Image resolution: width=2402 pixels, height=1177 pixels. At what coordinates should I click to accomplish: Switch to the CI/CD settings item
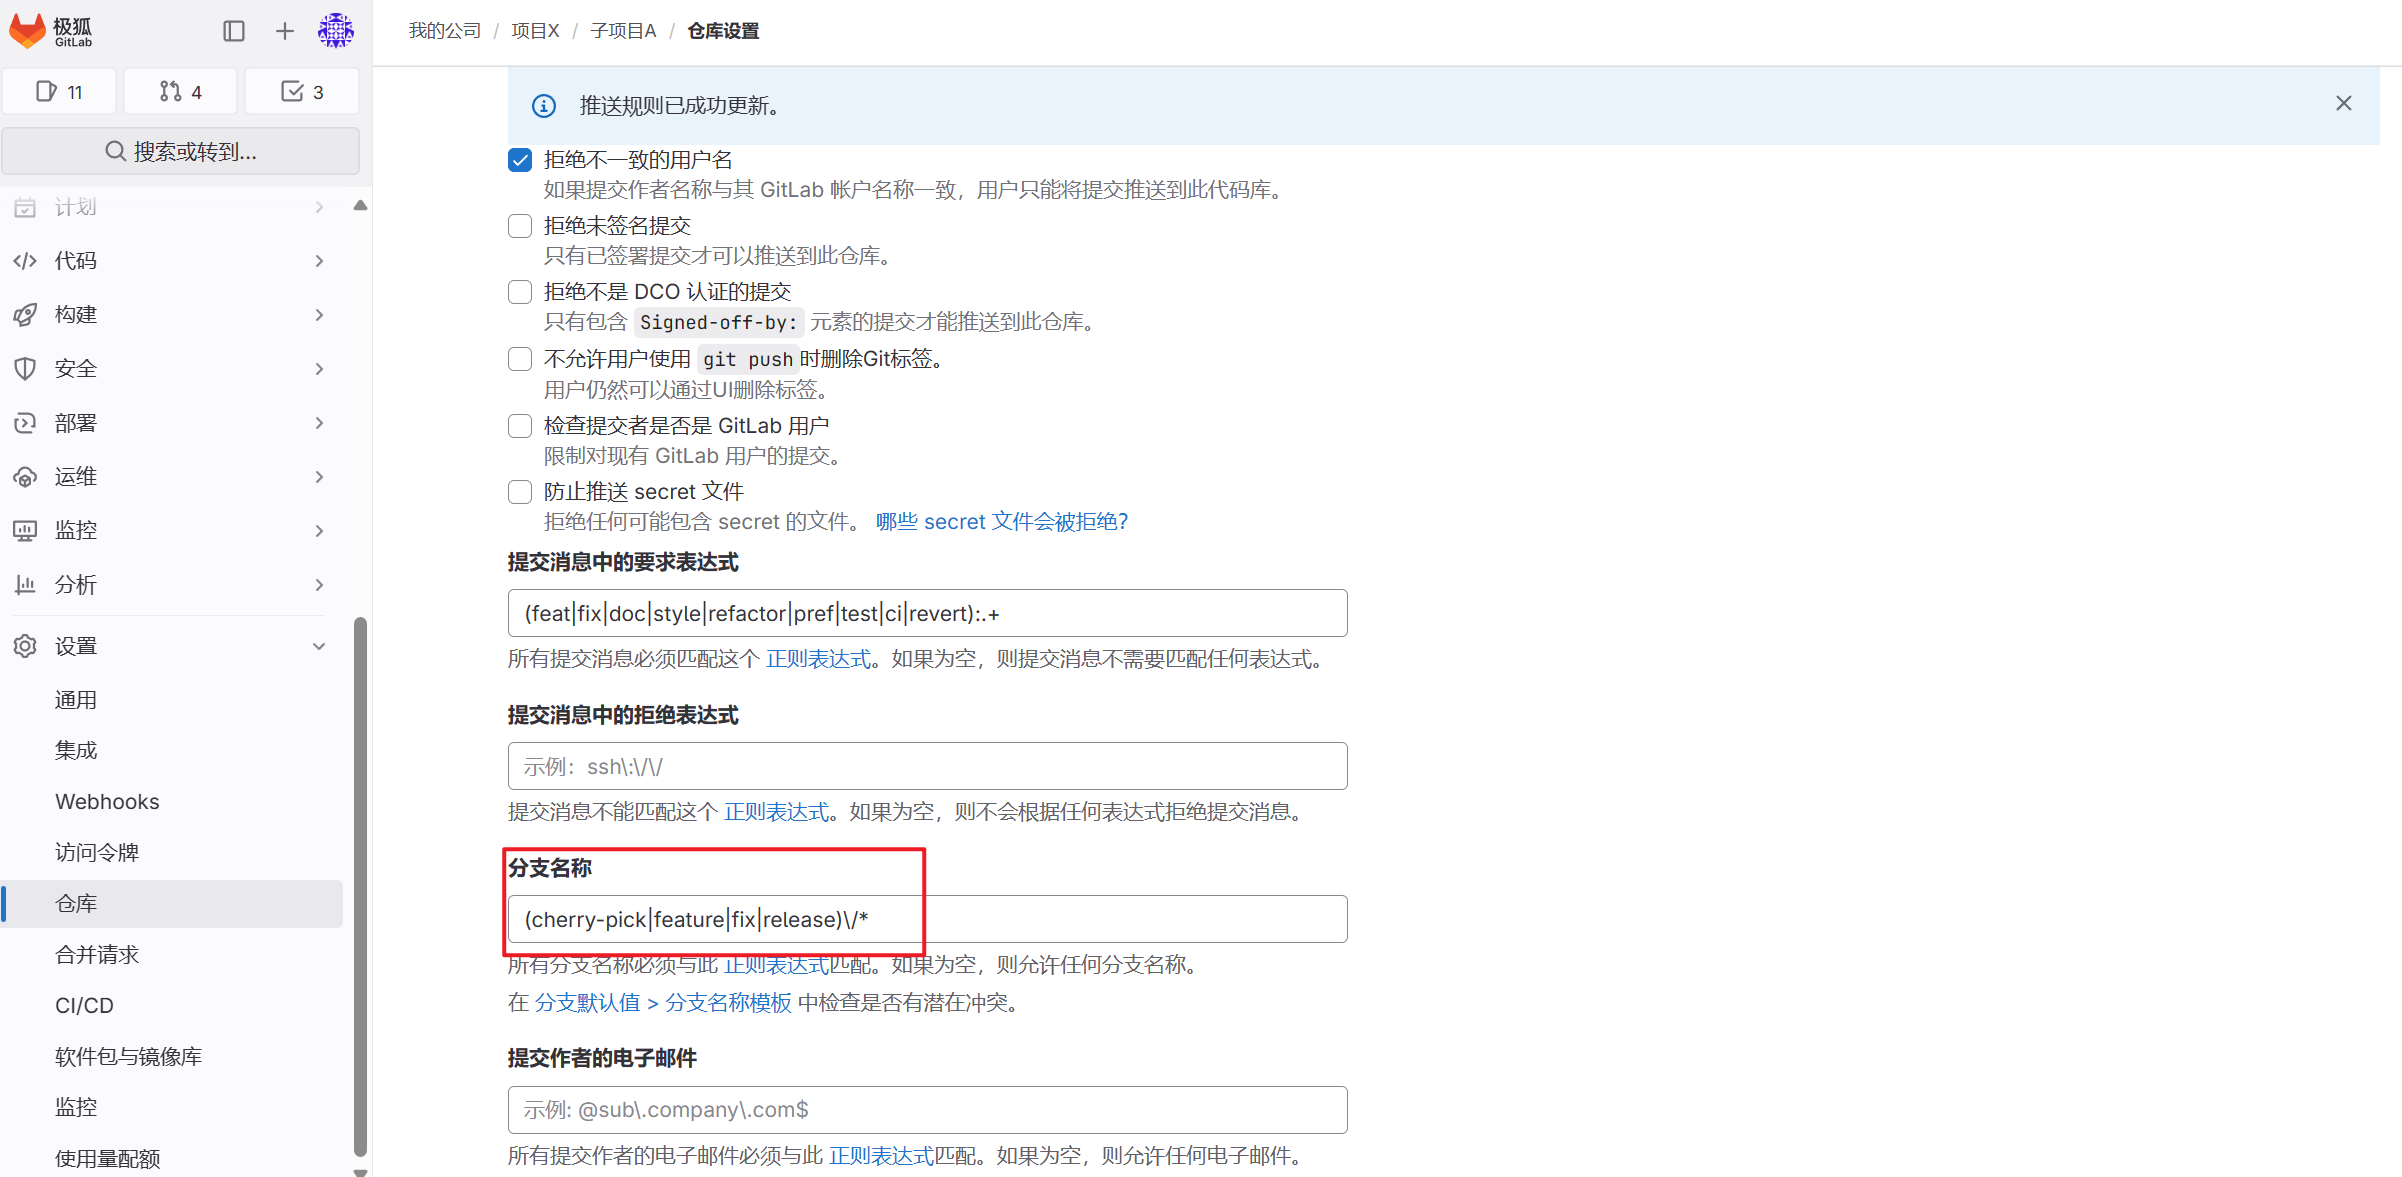point(84,1005)
